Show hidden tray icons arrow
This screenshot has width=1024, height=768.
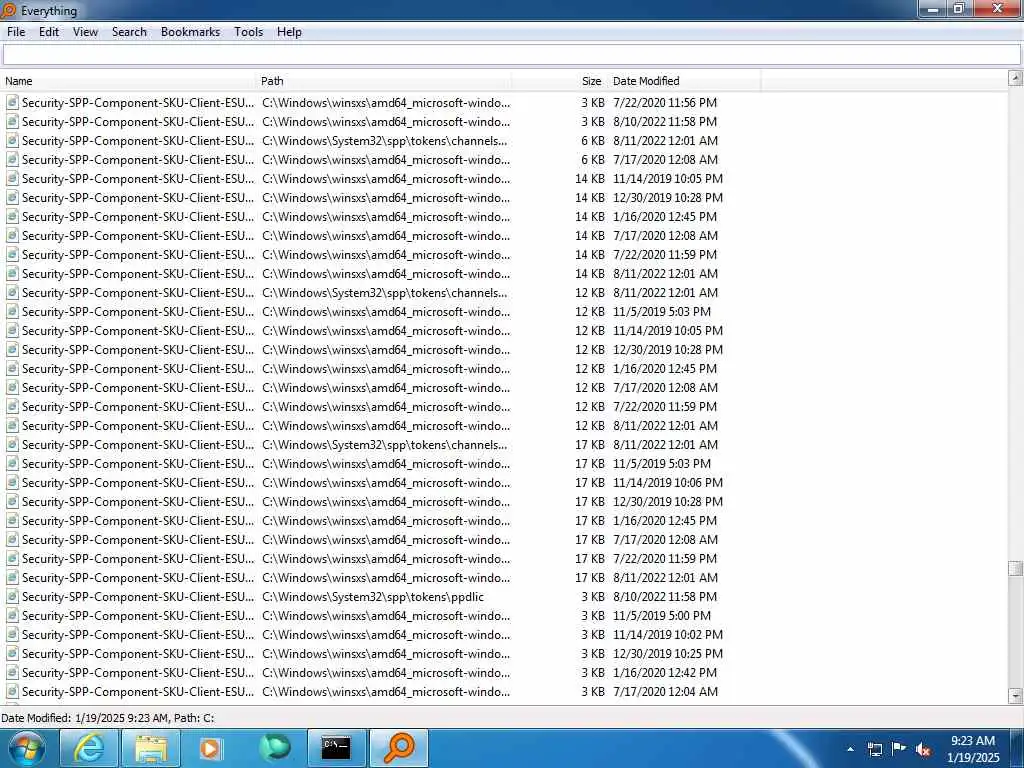coord(850,749)
